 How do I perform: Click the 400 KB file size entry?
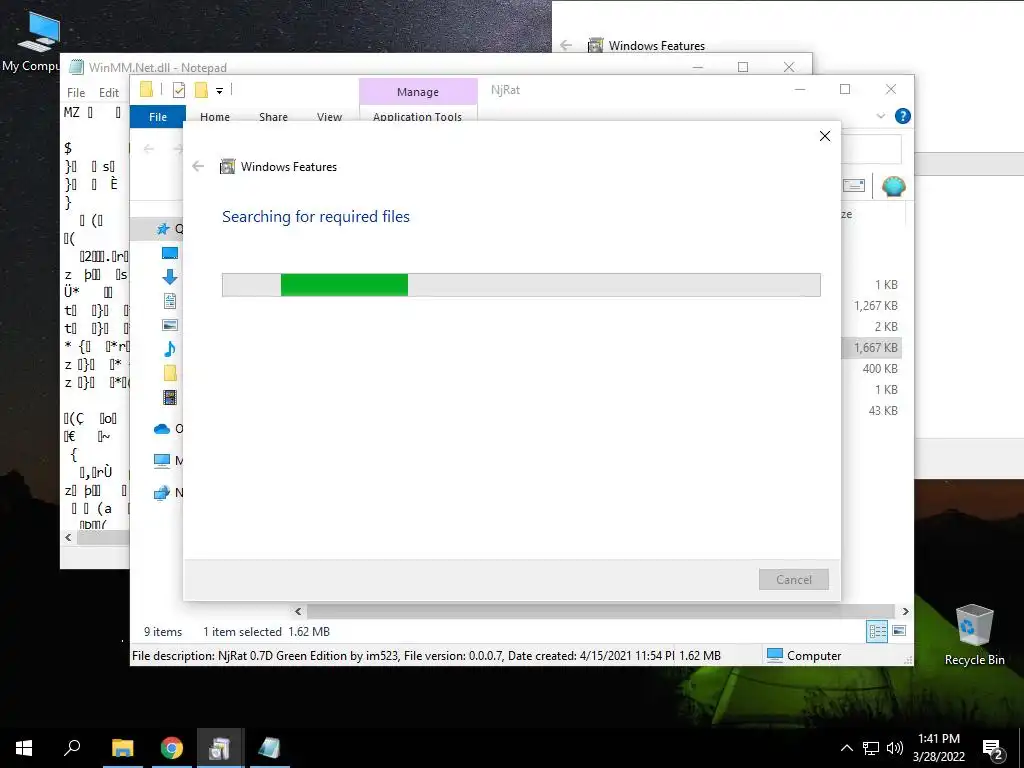click(x=880, y=368)
